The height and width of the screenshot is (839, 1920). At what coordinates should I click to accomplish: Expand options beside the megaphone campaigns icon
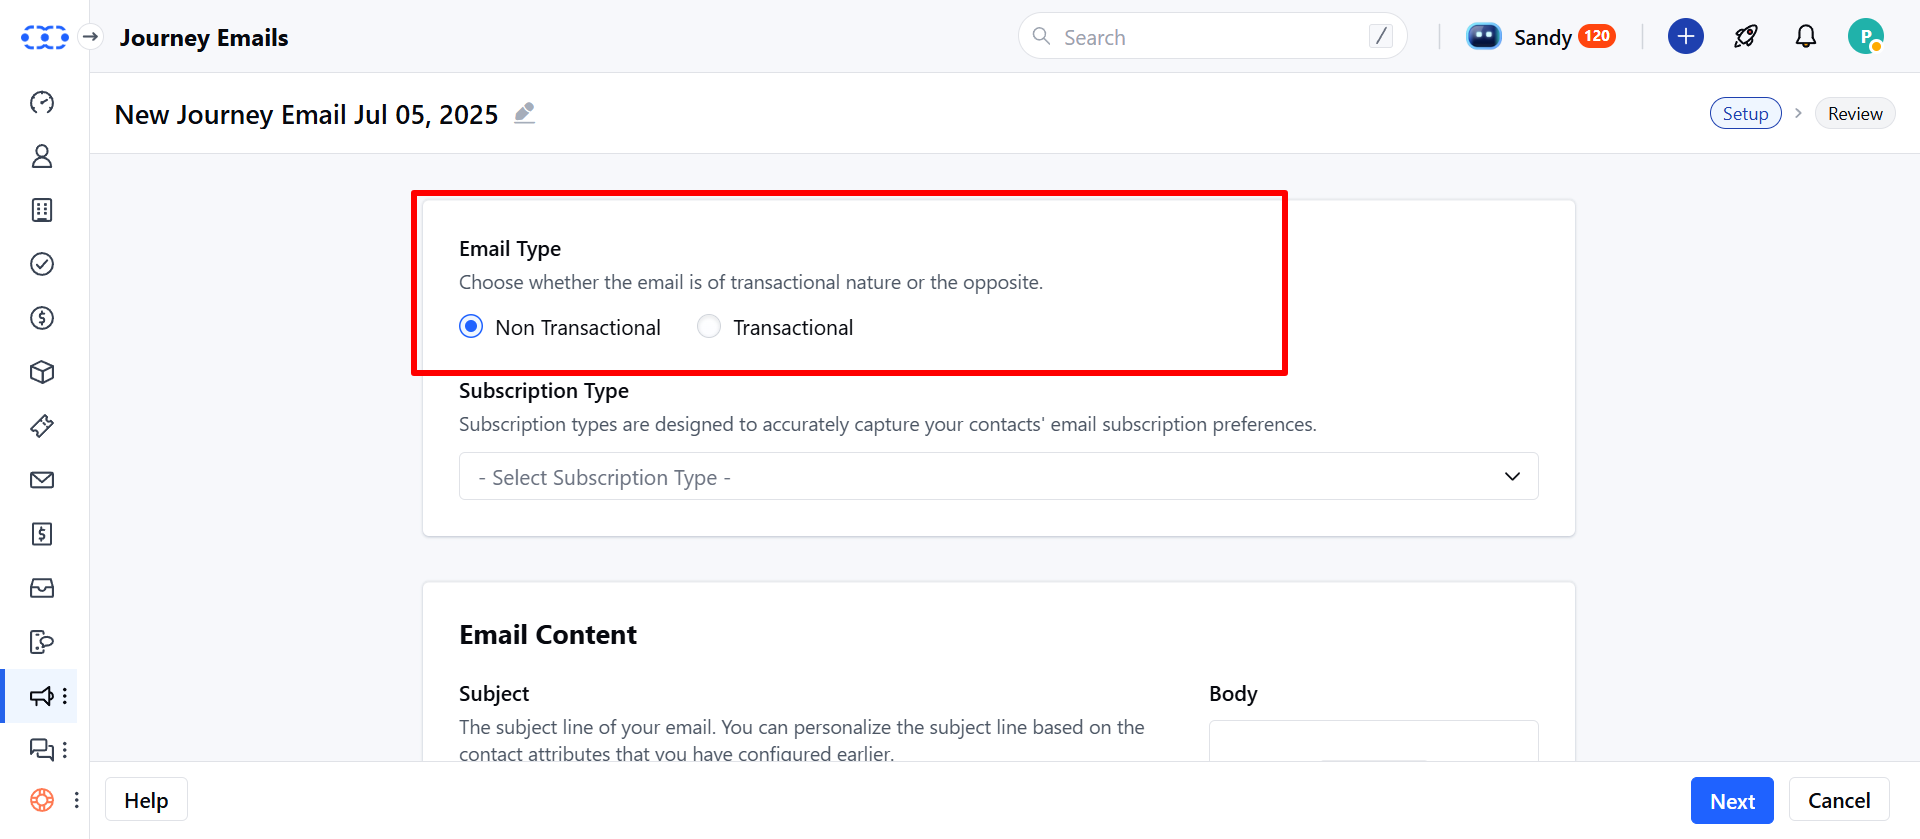coord(65,696)
